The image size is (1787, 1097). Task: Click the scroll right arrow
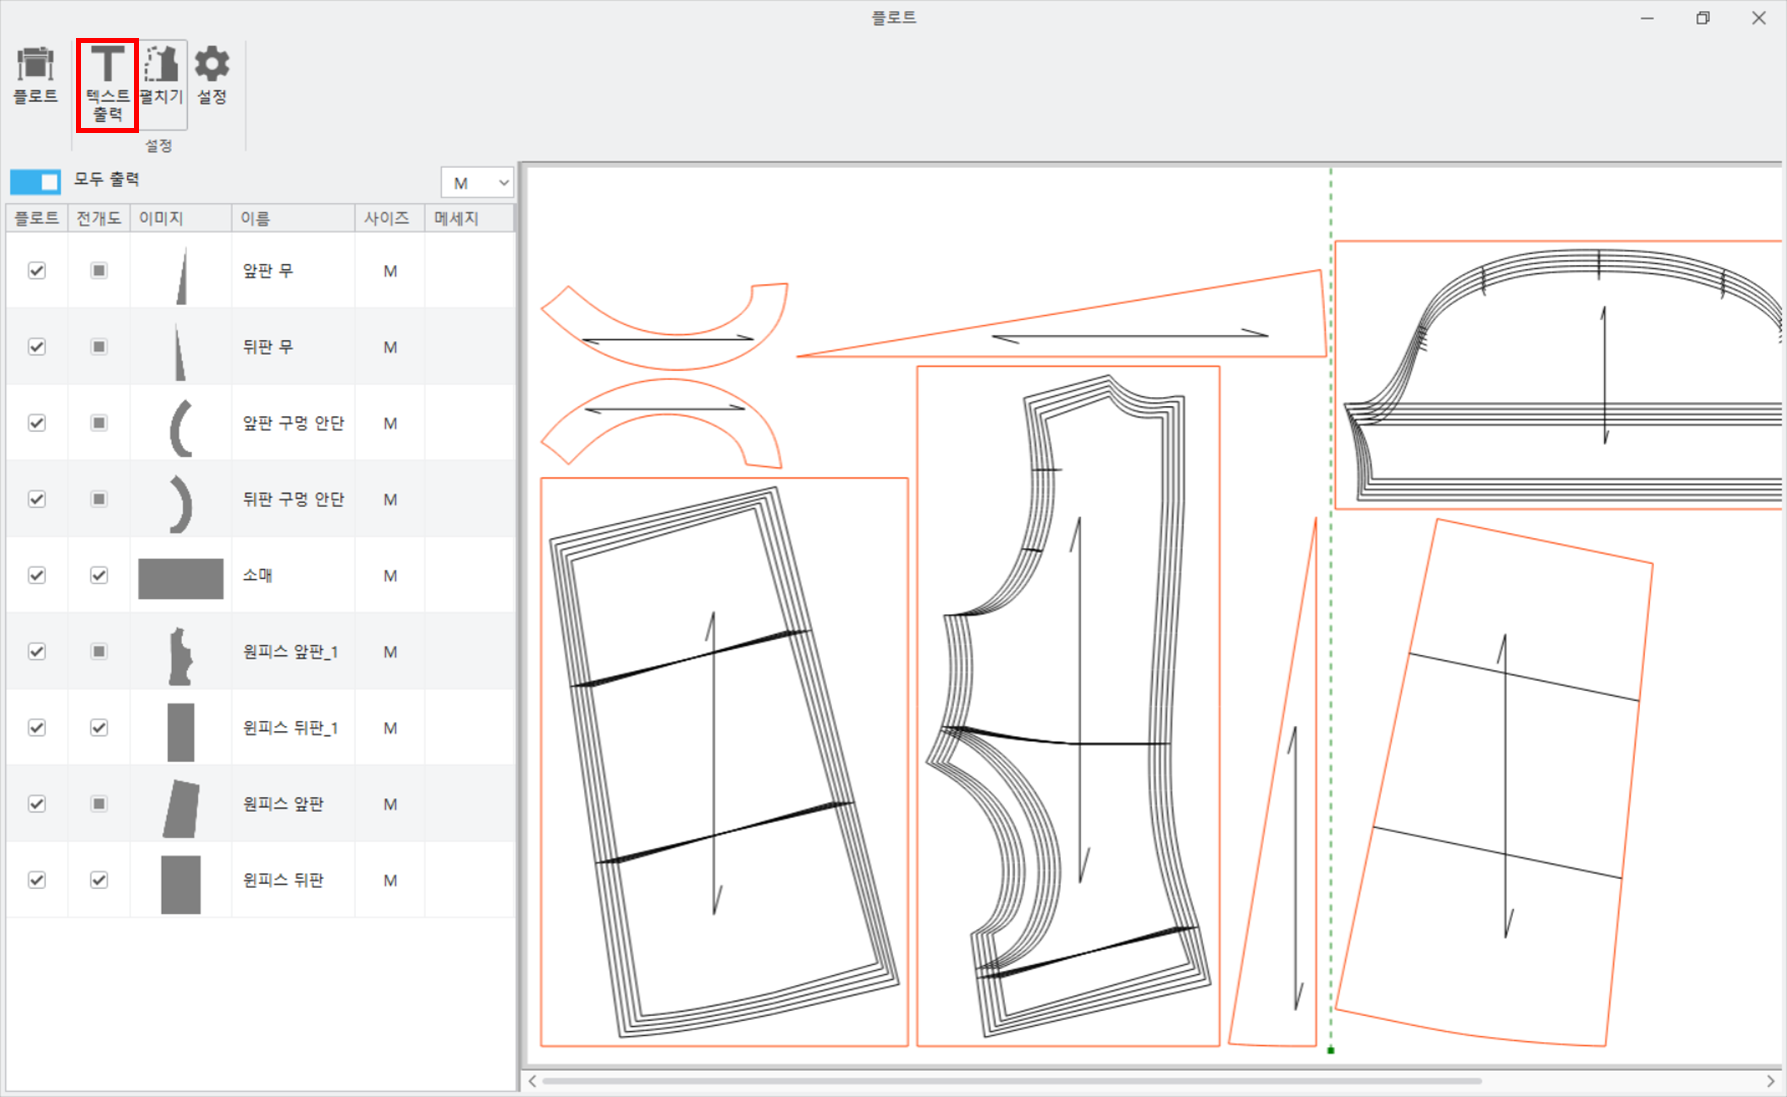(x=1770, y=1081)
